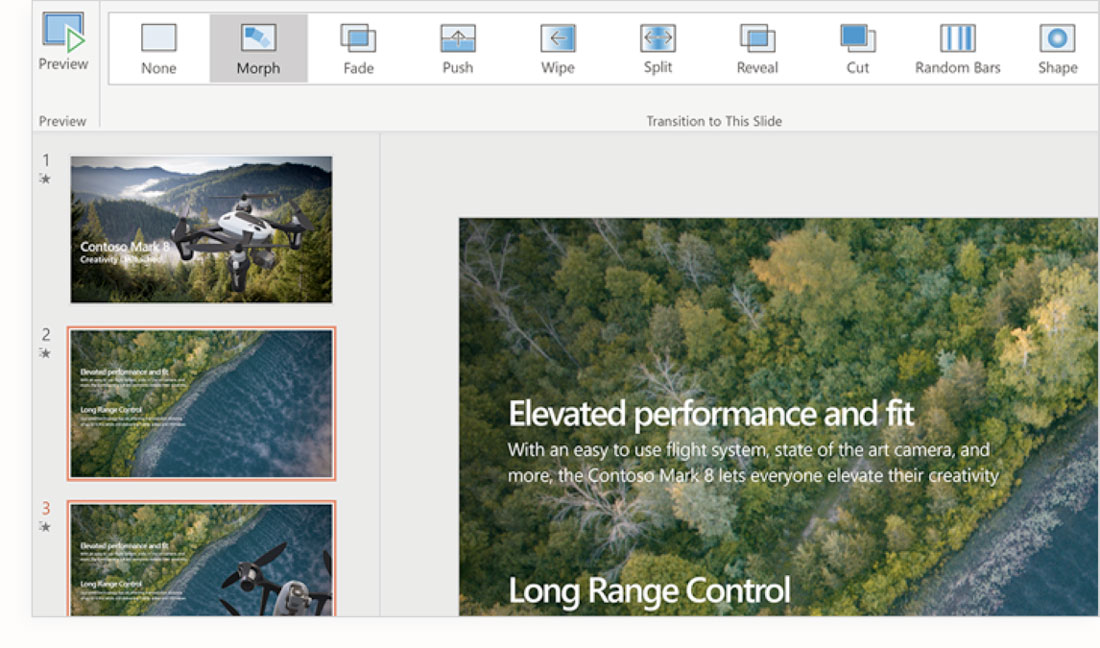Screen dimensions: 1100x648
Task: Click the Preview group label
Action: pyautogui.click(x=62, y=121)
